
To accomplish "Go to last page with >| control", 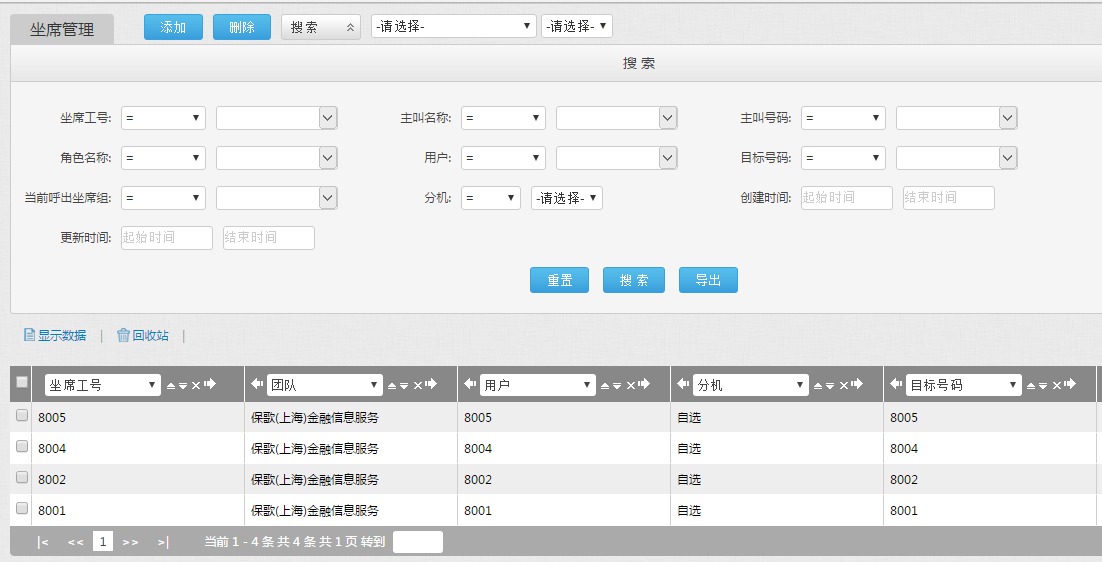I will (x=163, y=542).
